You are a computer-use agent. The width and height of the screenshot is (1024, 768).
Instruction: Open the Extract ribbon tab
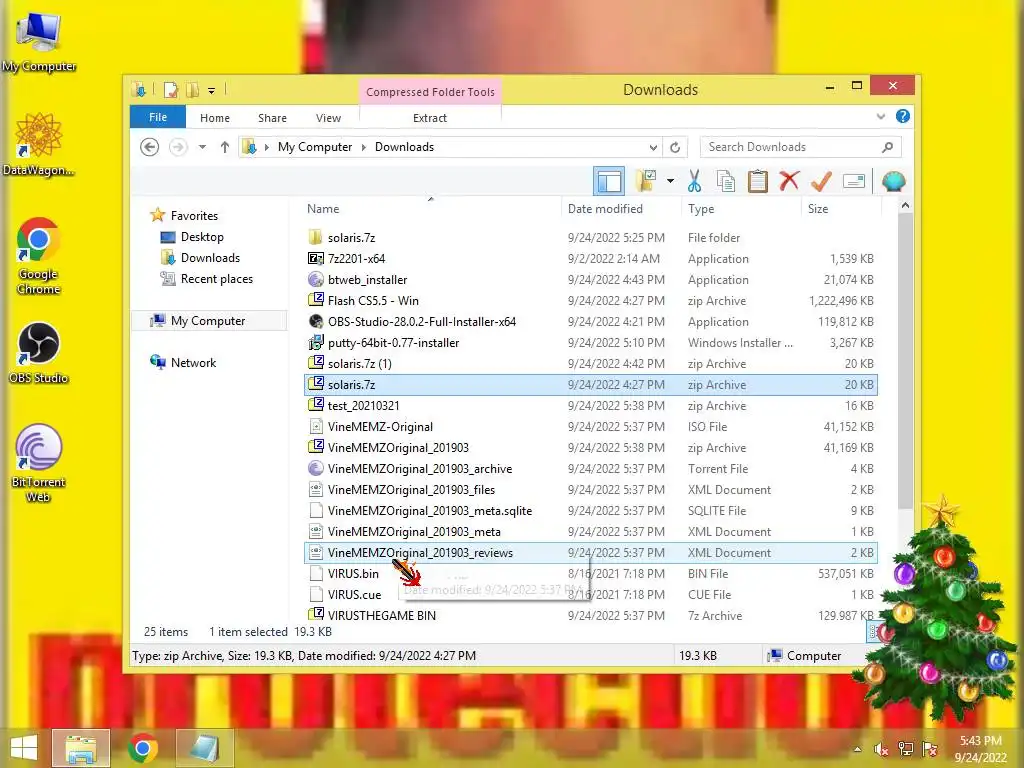pos(430,118)
